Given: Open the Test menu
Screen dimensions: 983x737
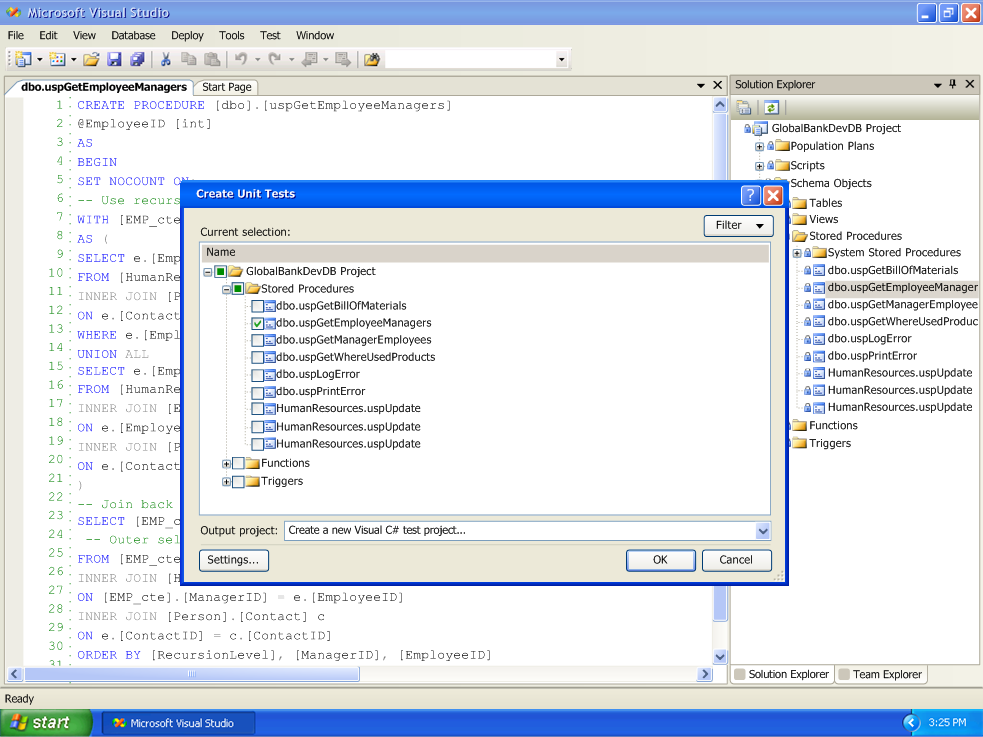Looking at the screenshot, I should [x=270, y=36].
